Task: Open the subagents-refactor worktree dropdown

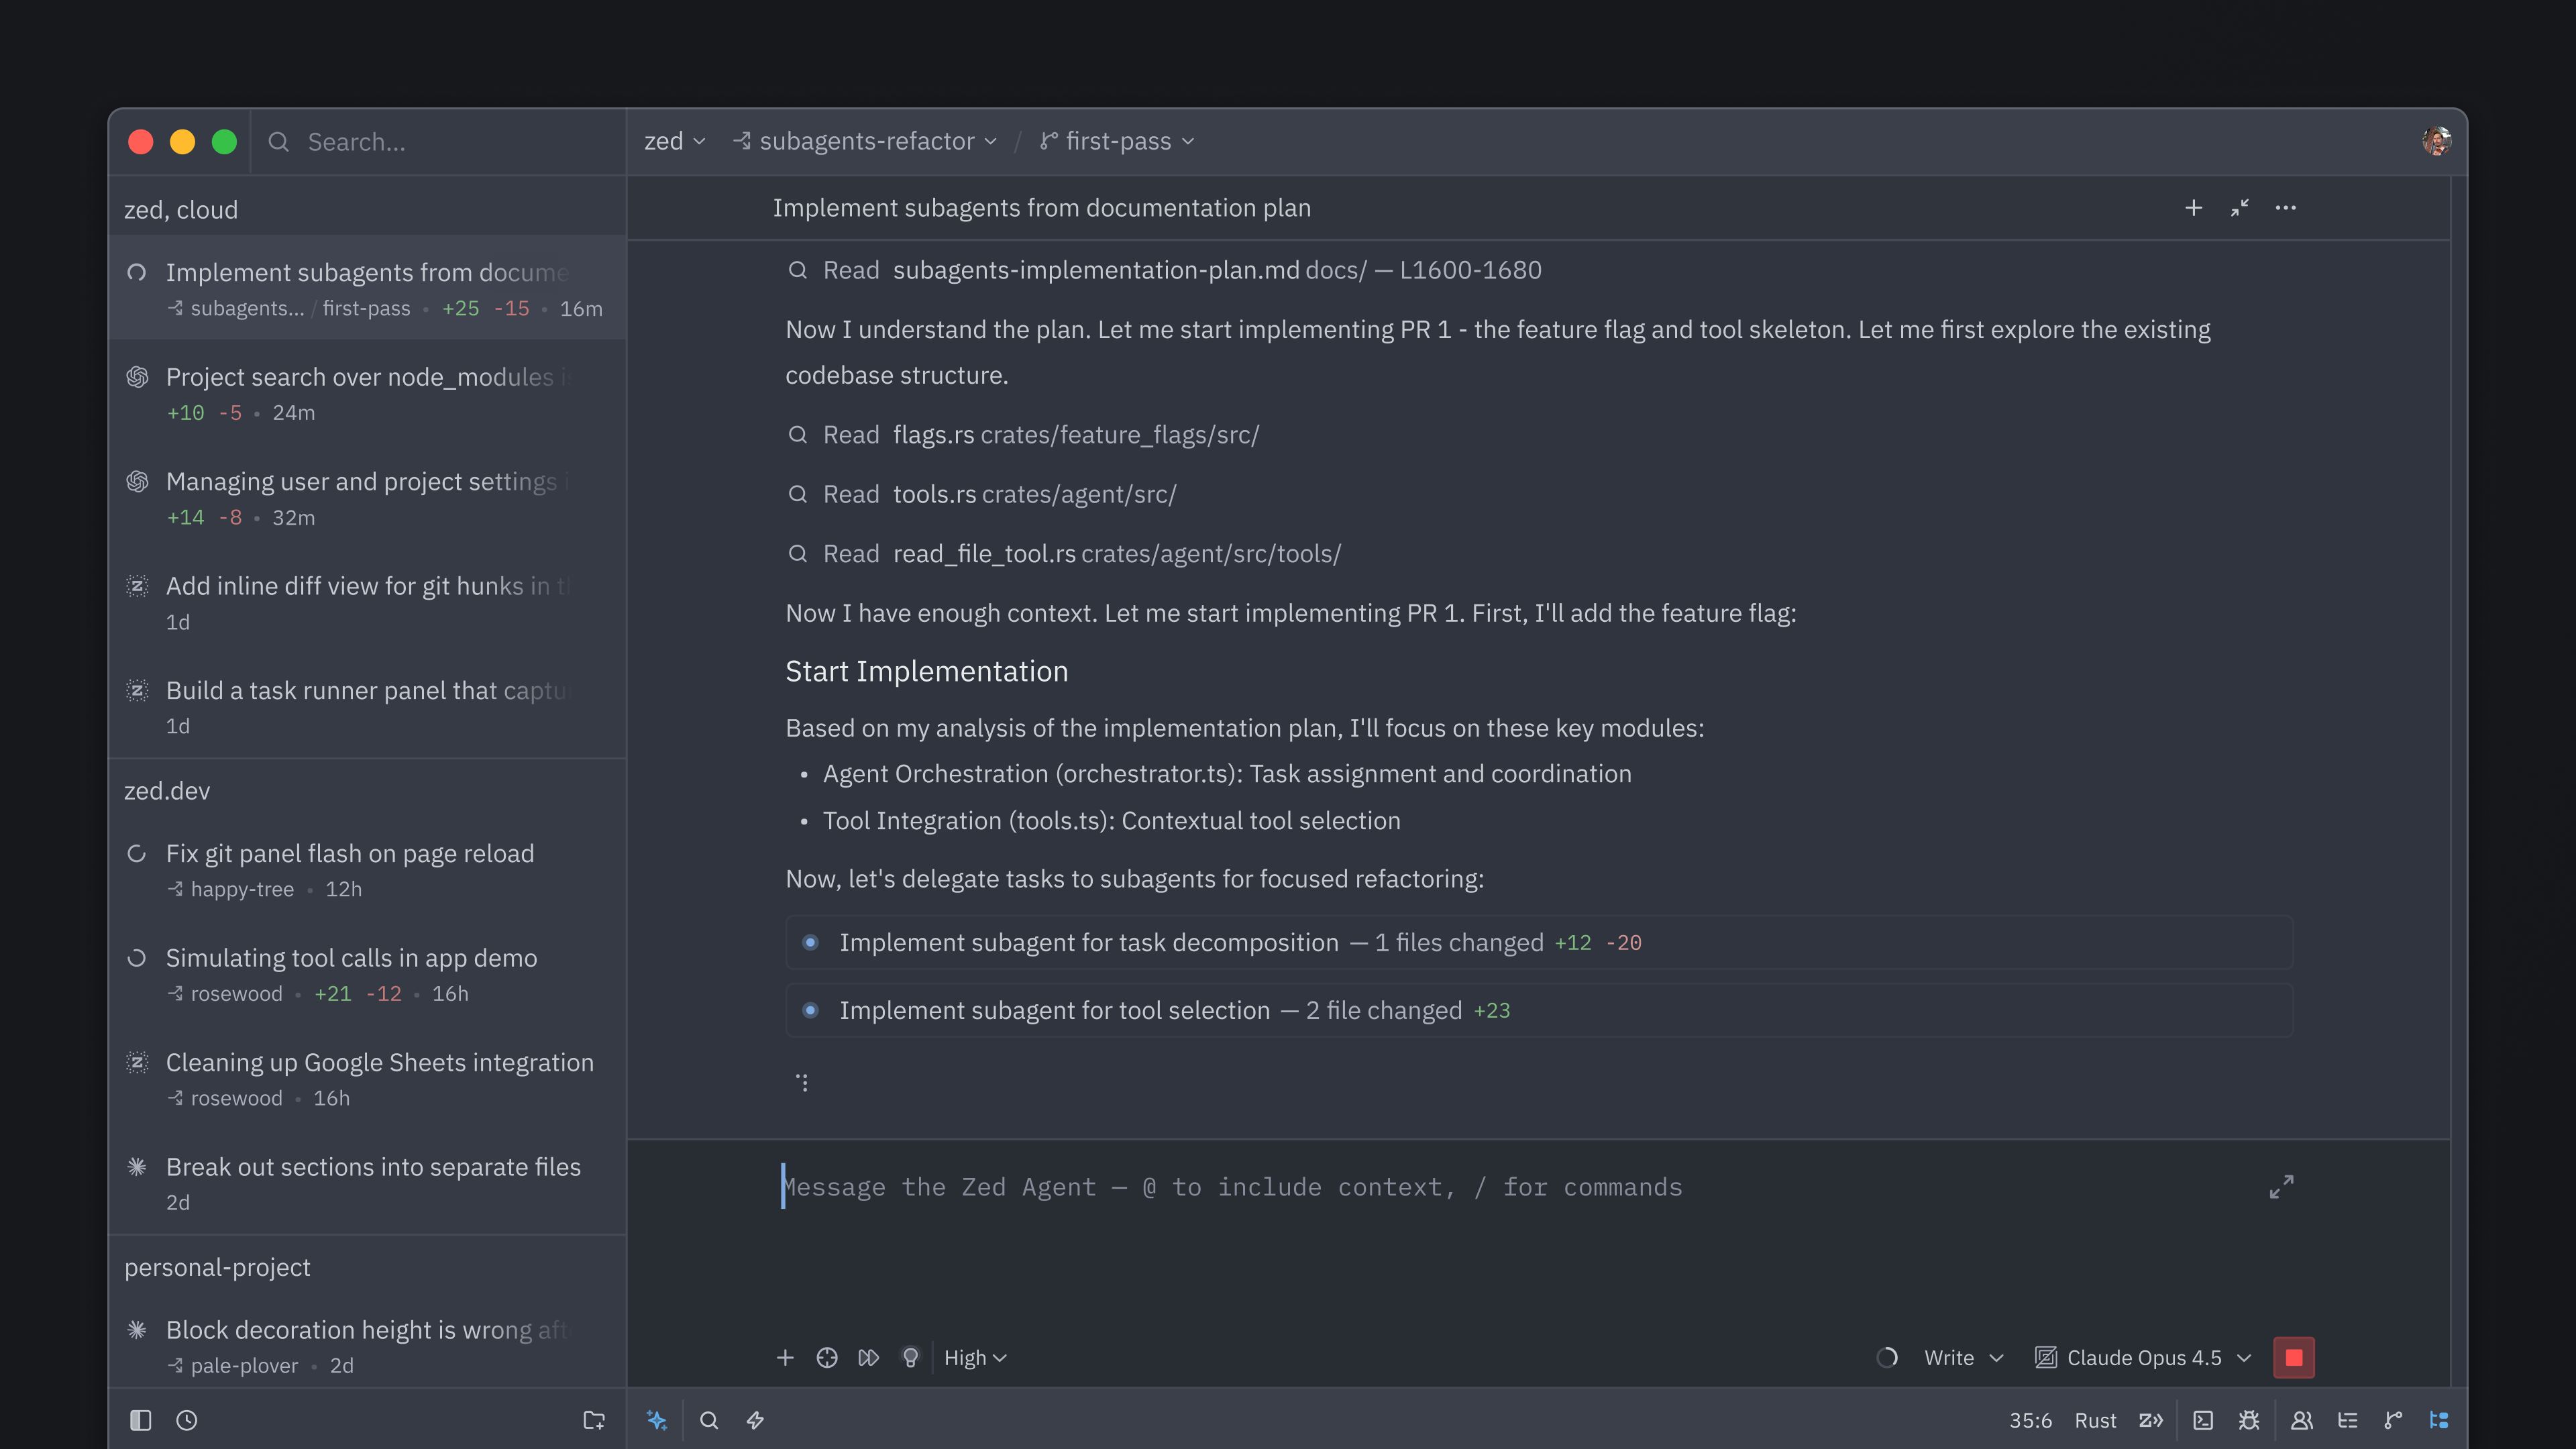Action: pyautogui.click(x=865, y=141)
